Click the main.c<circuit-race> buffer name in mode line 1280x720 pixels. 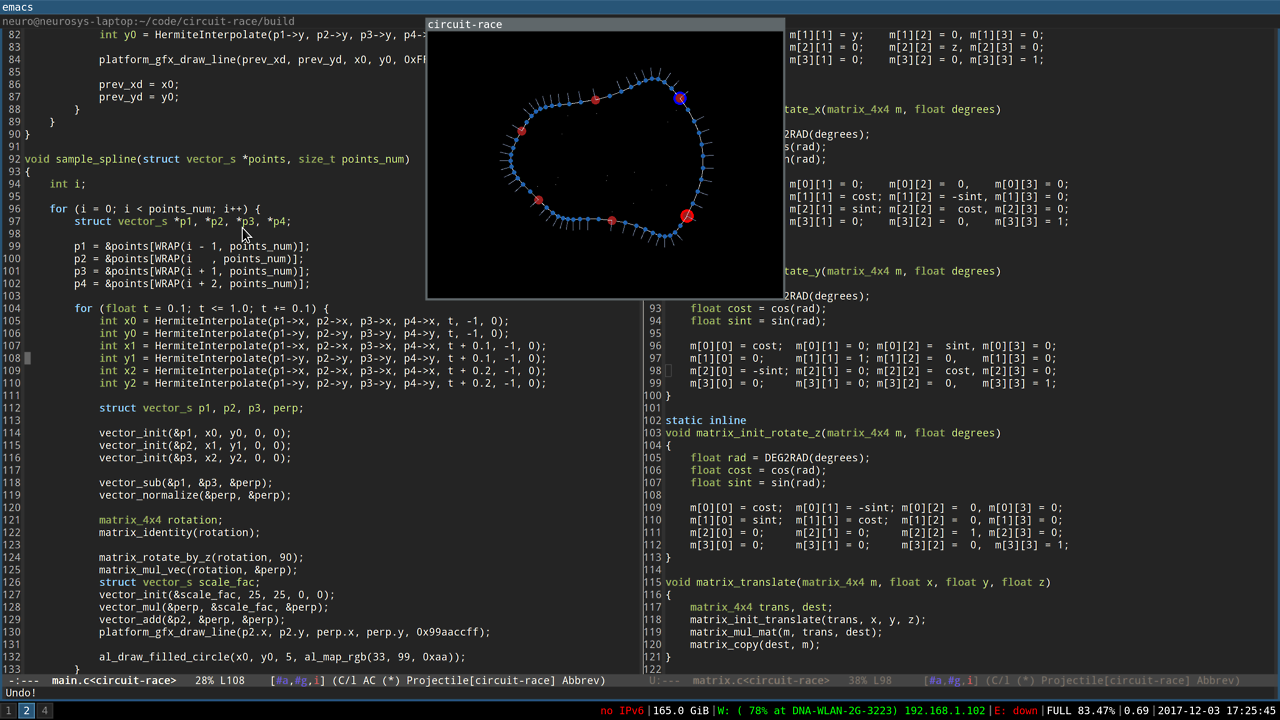pos(114,681)
